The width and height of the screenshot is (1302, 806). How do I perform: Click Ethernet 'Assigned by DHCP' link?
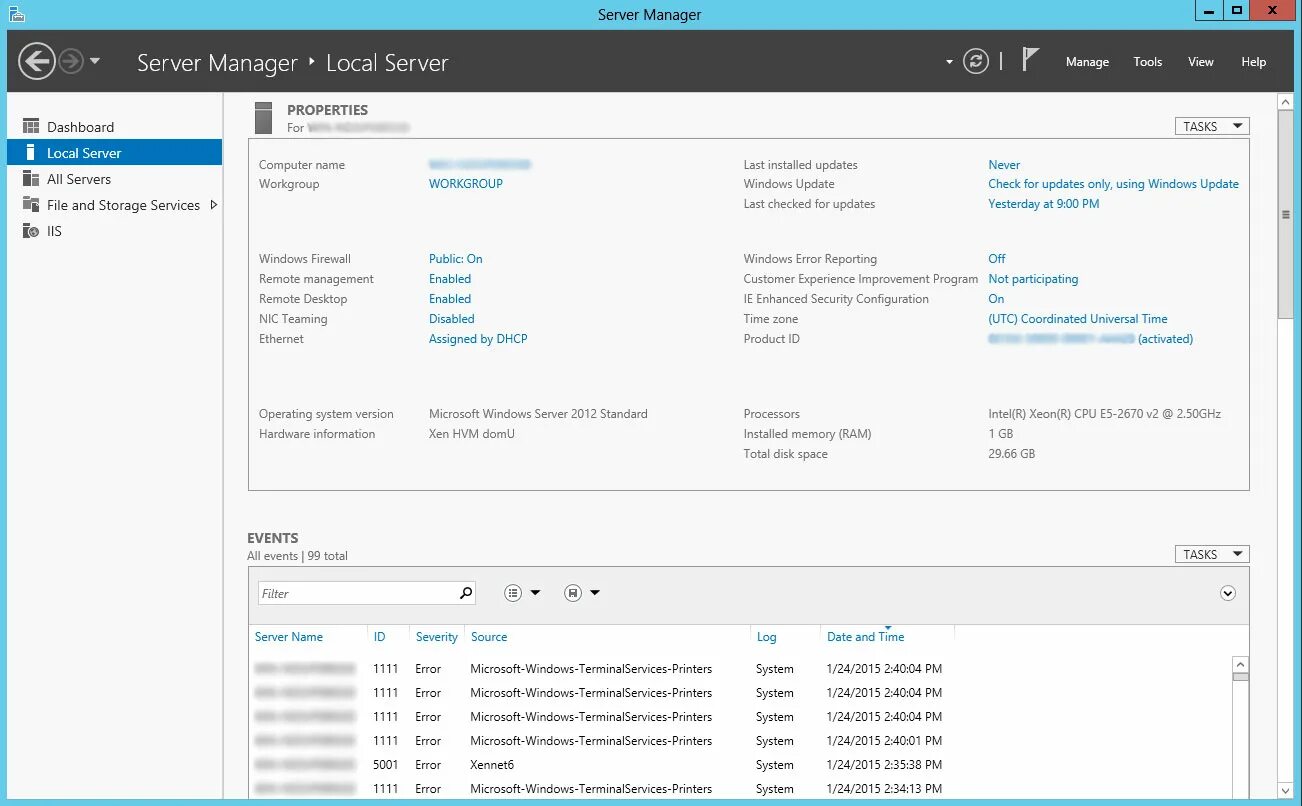(x=478, y=339)
